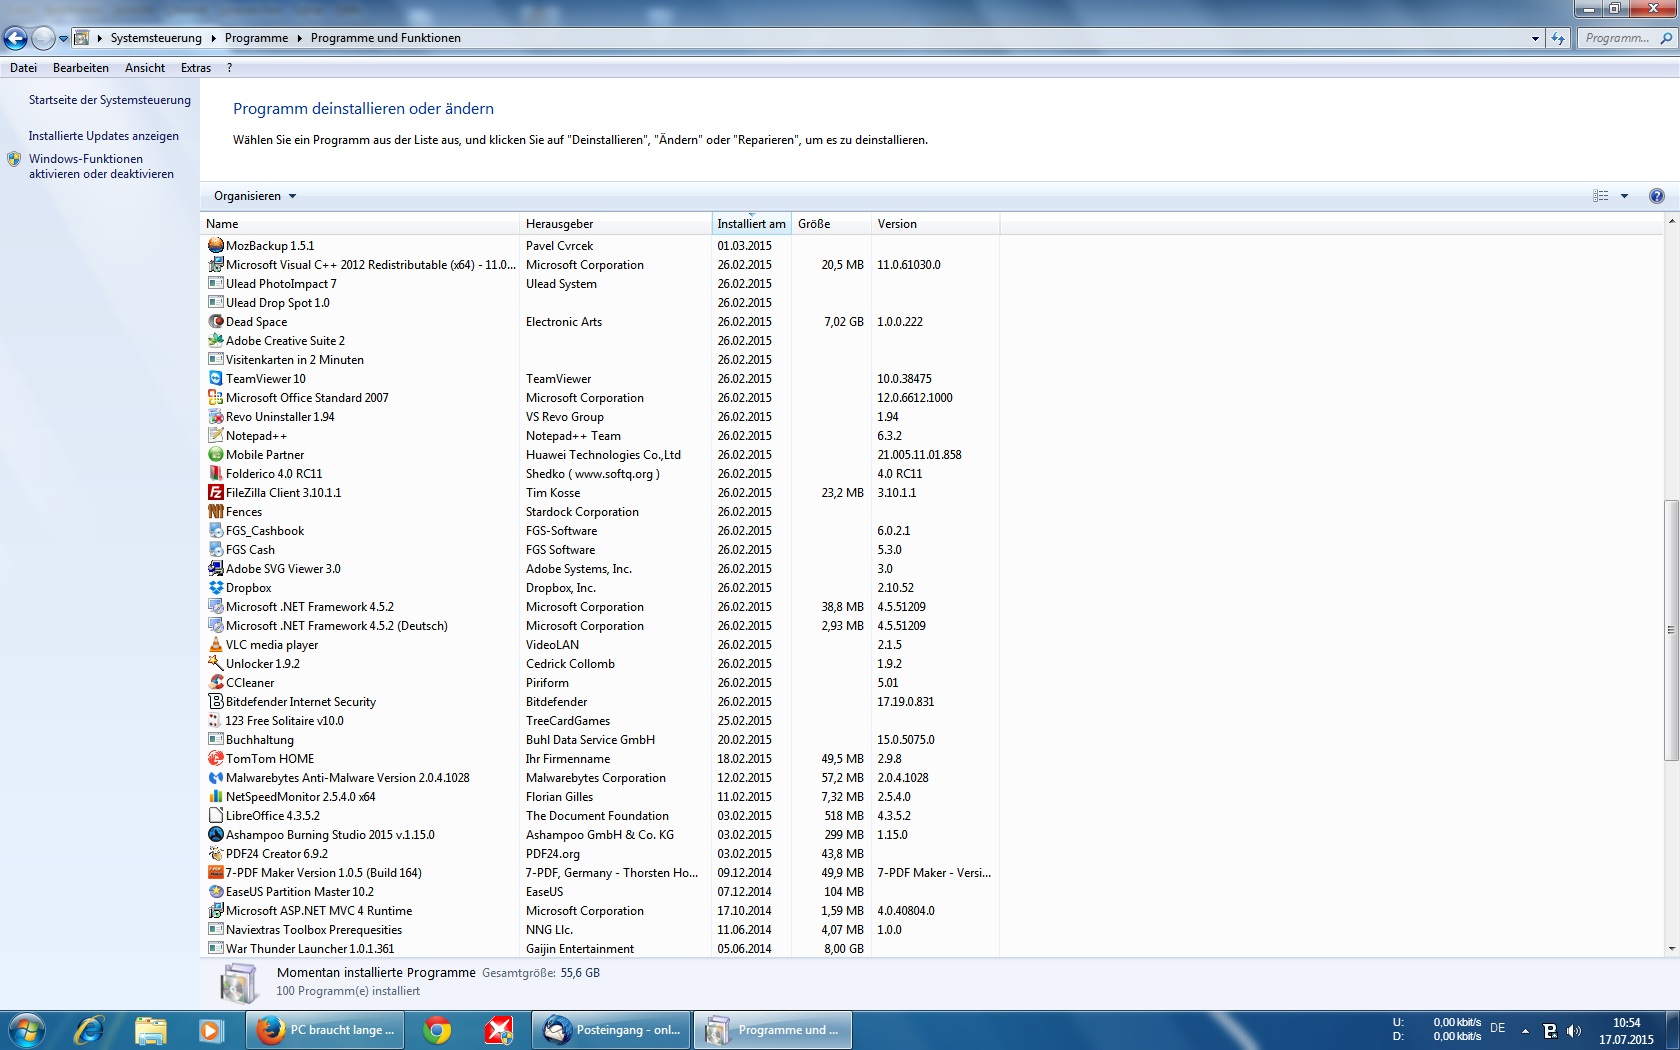
Task: Open the Windows Start orb
Action: 27,1030
